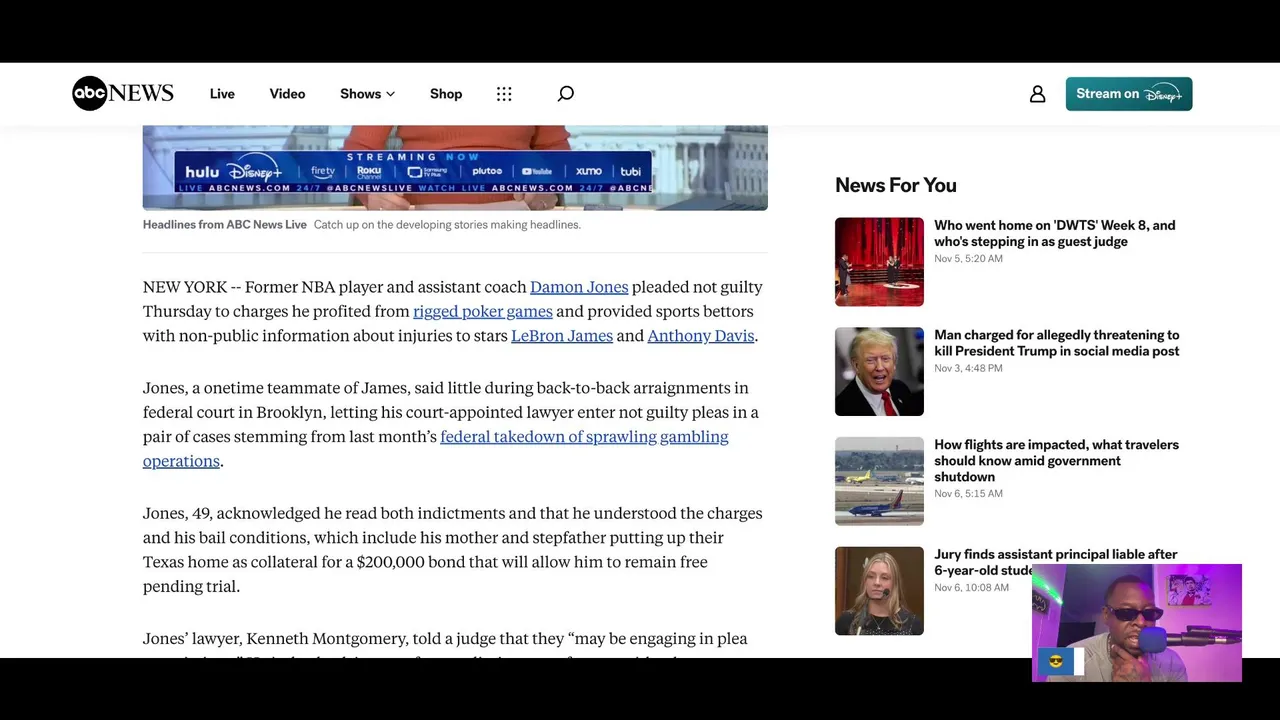The image size is (1280, 720).
Task: Click the sunglasses emoji badge on webcam
Action: pyautogui.click(x=1055, y=662)
